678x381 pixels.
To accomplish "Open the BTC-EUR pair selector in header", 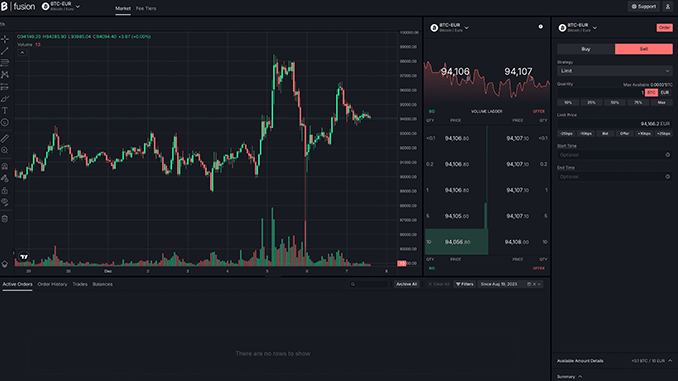I will pos(61,6).
